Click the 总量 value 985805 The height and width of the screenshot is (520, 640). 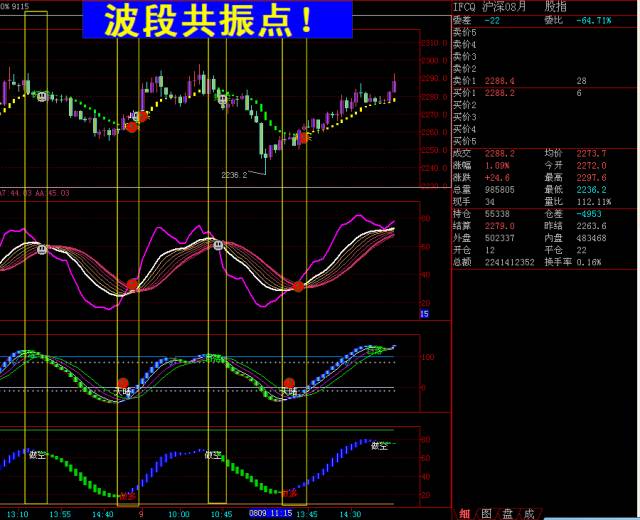500,190
